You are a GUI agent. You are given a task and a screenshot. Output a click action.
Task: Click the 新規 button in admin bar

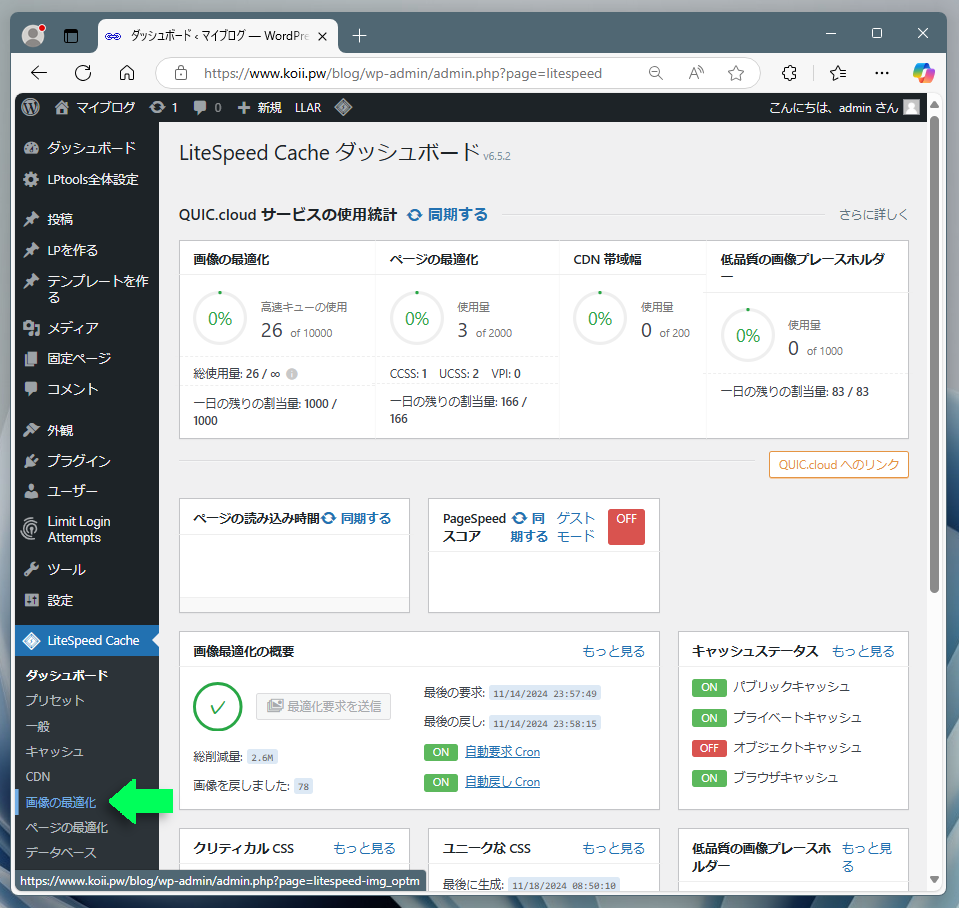[x=260, y=108]
